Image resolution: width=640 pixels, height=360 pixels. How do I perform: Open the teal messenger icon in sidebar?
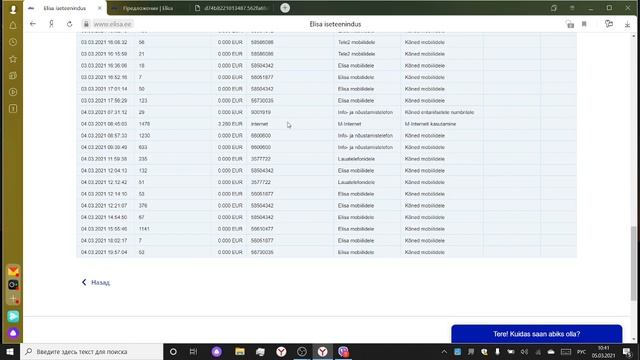click(x=13, y=316)
